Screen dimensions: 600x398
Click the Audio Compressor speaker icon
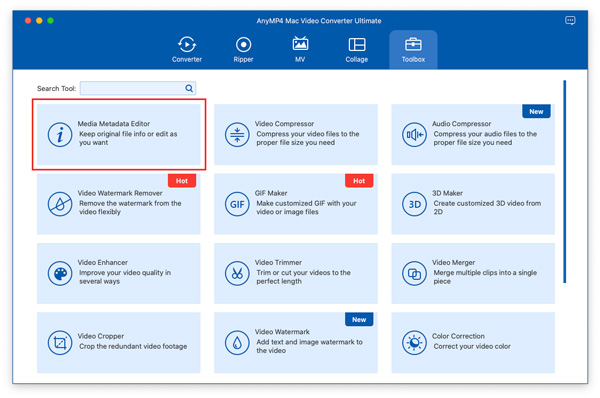tap(414, 134)
